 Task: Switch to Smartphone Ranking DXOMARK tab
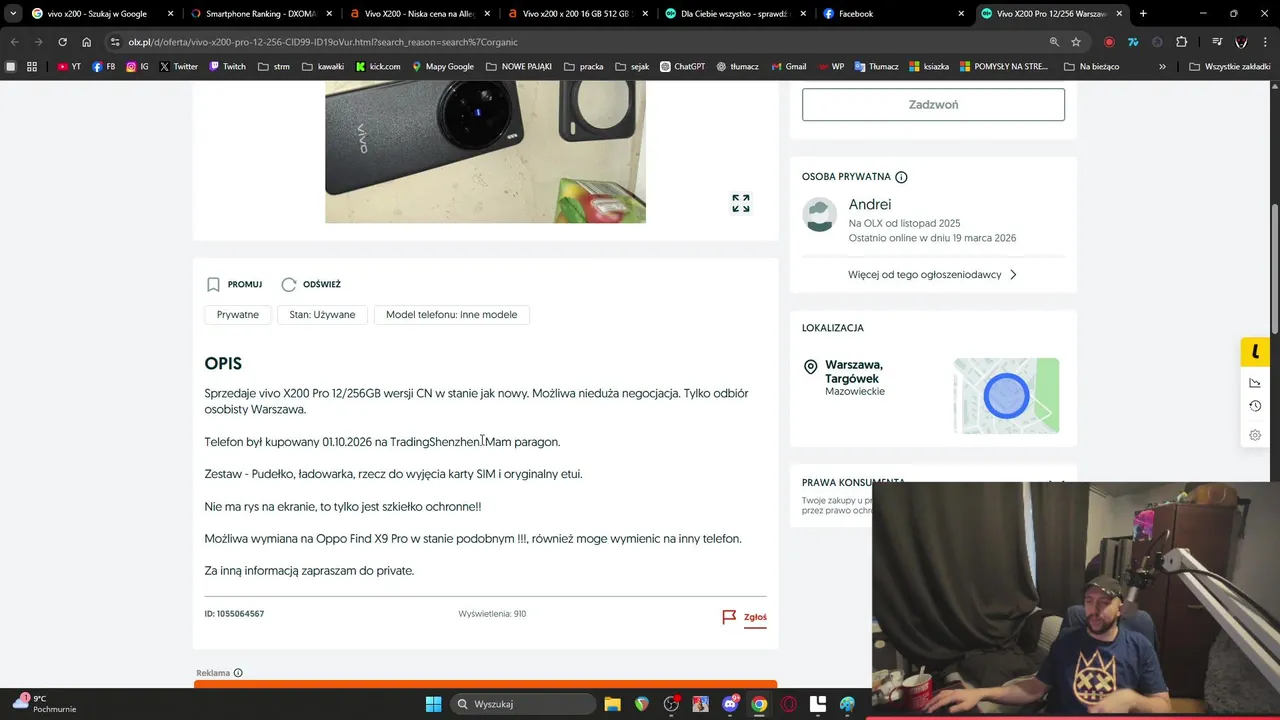point(262,14)
